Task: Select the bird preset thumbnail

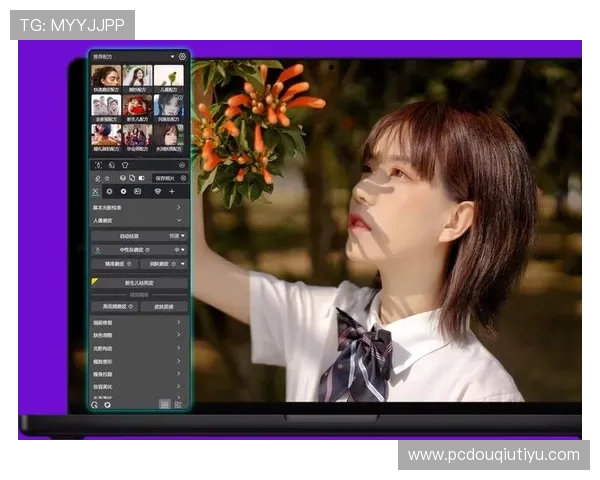Action: tap(168, 76)
